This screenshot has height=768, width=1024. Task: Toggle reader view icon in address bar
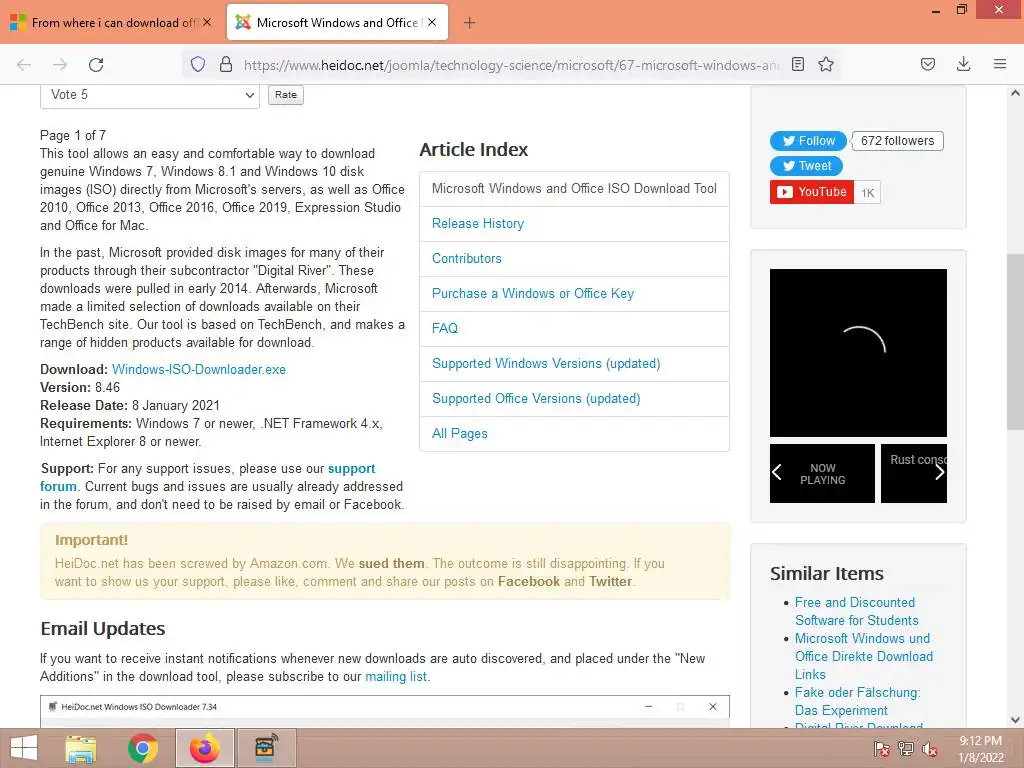797,64
